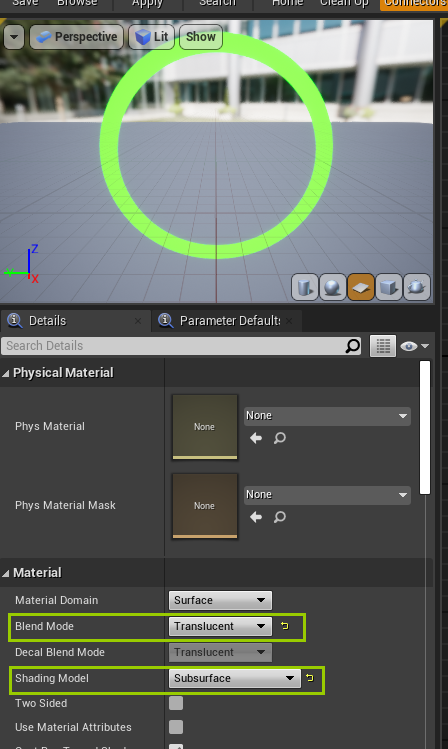Select the cylinder preview mesh icon
The height and width of the screenshot is (749, 448).
pos(304,287)
